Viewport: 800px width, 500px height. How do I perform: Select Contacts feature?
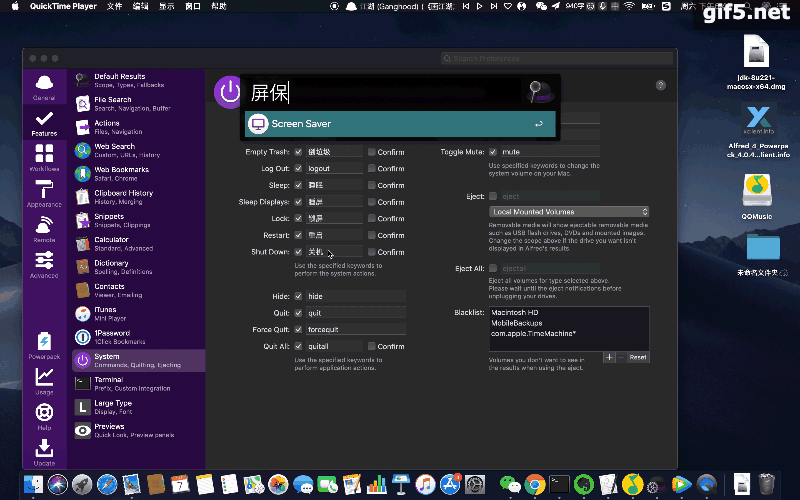coord(138,290)
